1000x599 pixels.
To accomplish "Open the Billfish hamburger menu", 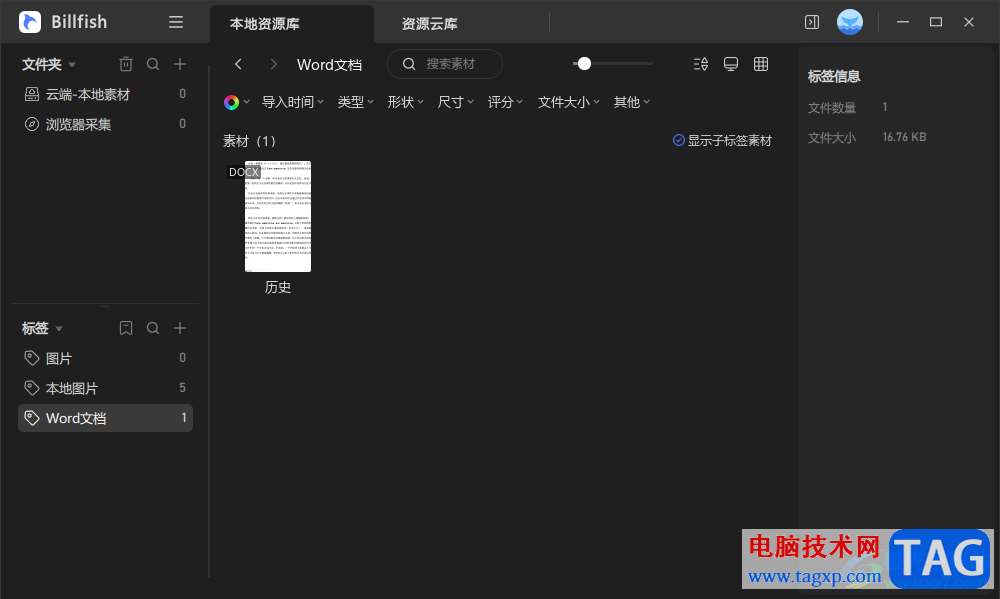I will (176, 22).
